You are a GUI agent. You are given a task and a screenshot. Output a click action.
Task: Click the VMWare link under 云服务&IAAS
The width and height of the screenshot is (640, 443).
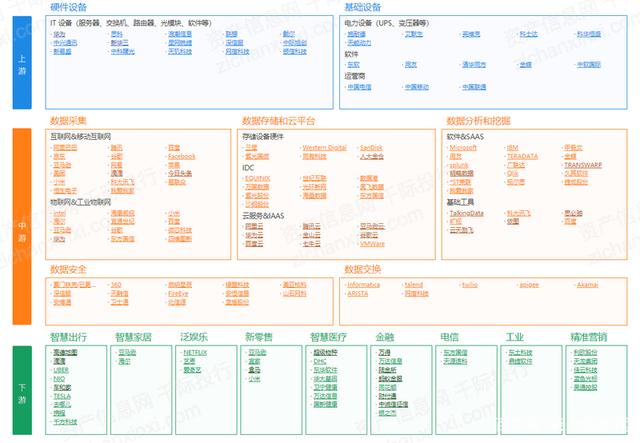372,244
